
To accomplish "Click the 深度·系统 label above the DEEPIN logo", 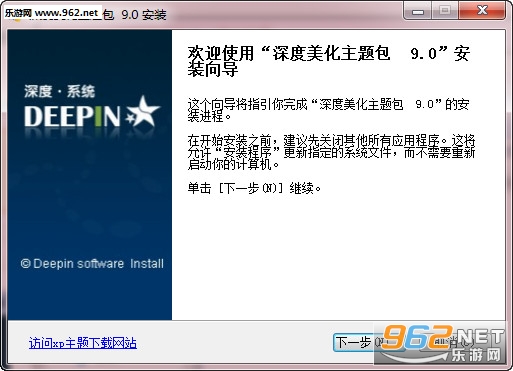I will (x=60, y=91).
